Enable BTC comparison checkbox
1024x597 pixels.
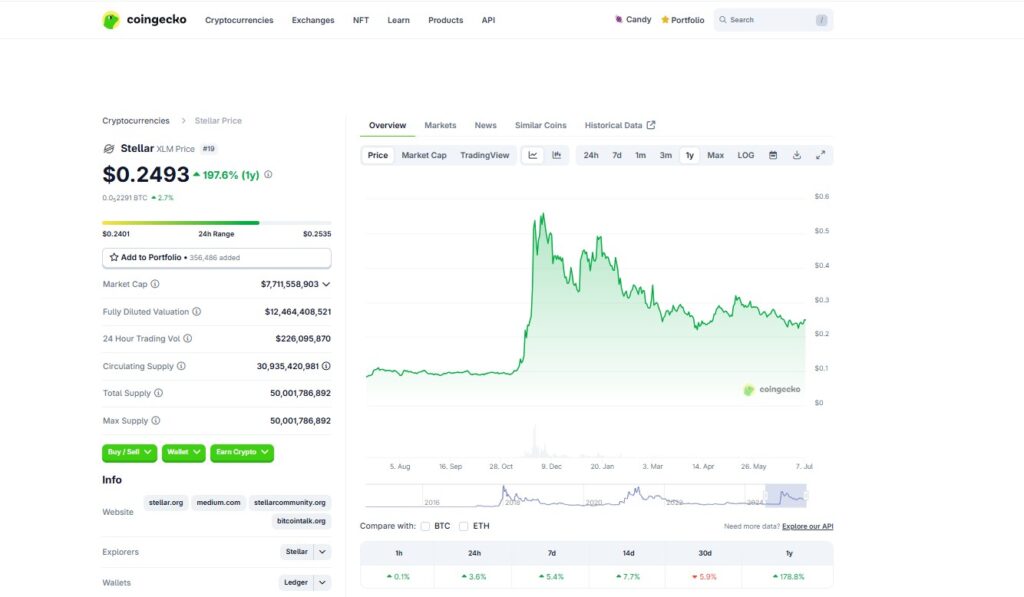425,526
